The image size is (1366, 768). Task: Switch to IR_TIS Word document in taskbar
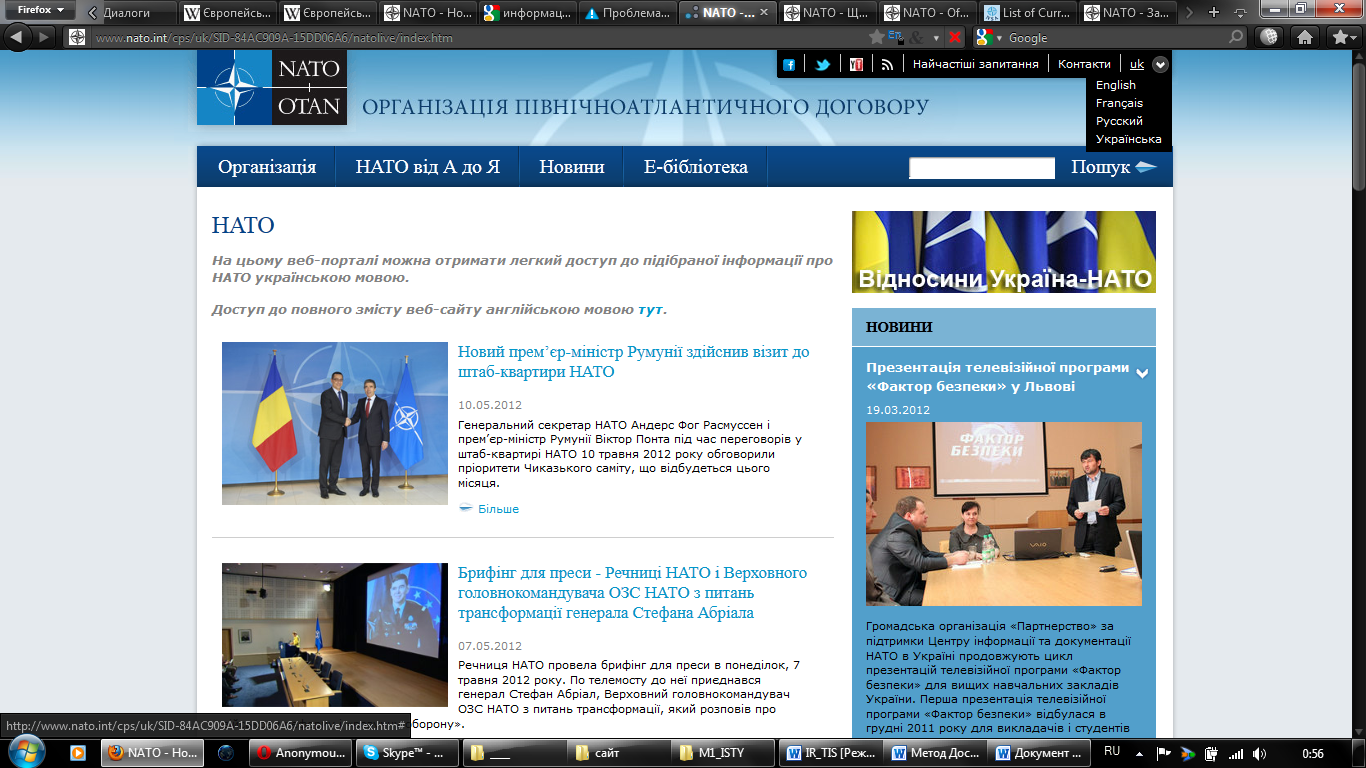click(830, 753)
